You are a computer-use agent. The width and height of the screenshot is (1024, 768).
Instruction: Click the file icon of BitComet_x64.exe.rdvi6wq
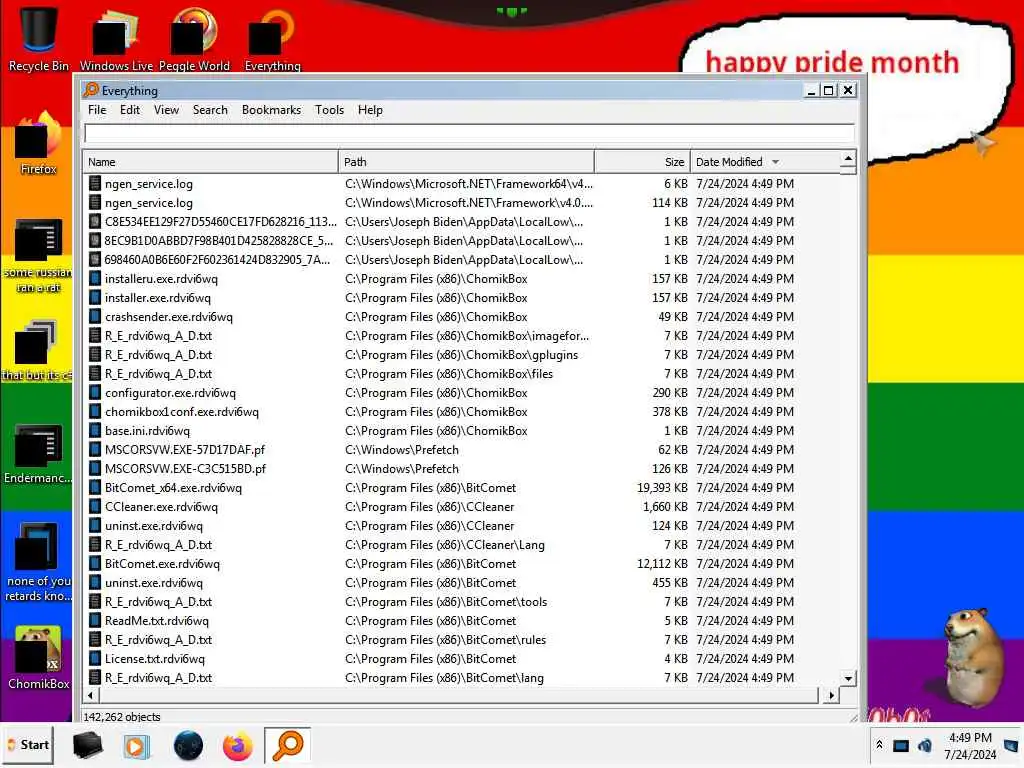[x=95, y=488]
